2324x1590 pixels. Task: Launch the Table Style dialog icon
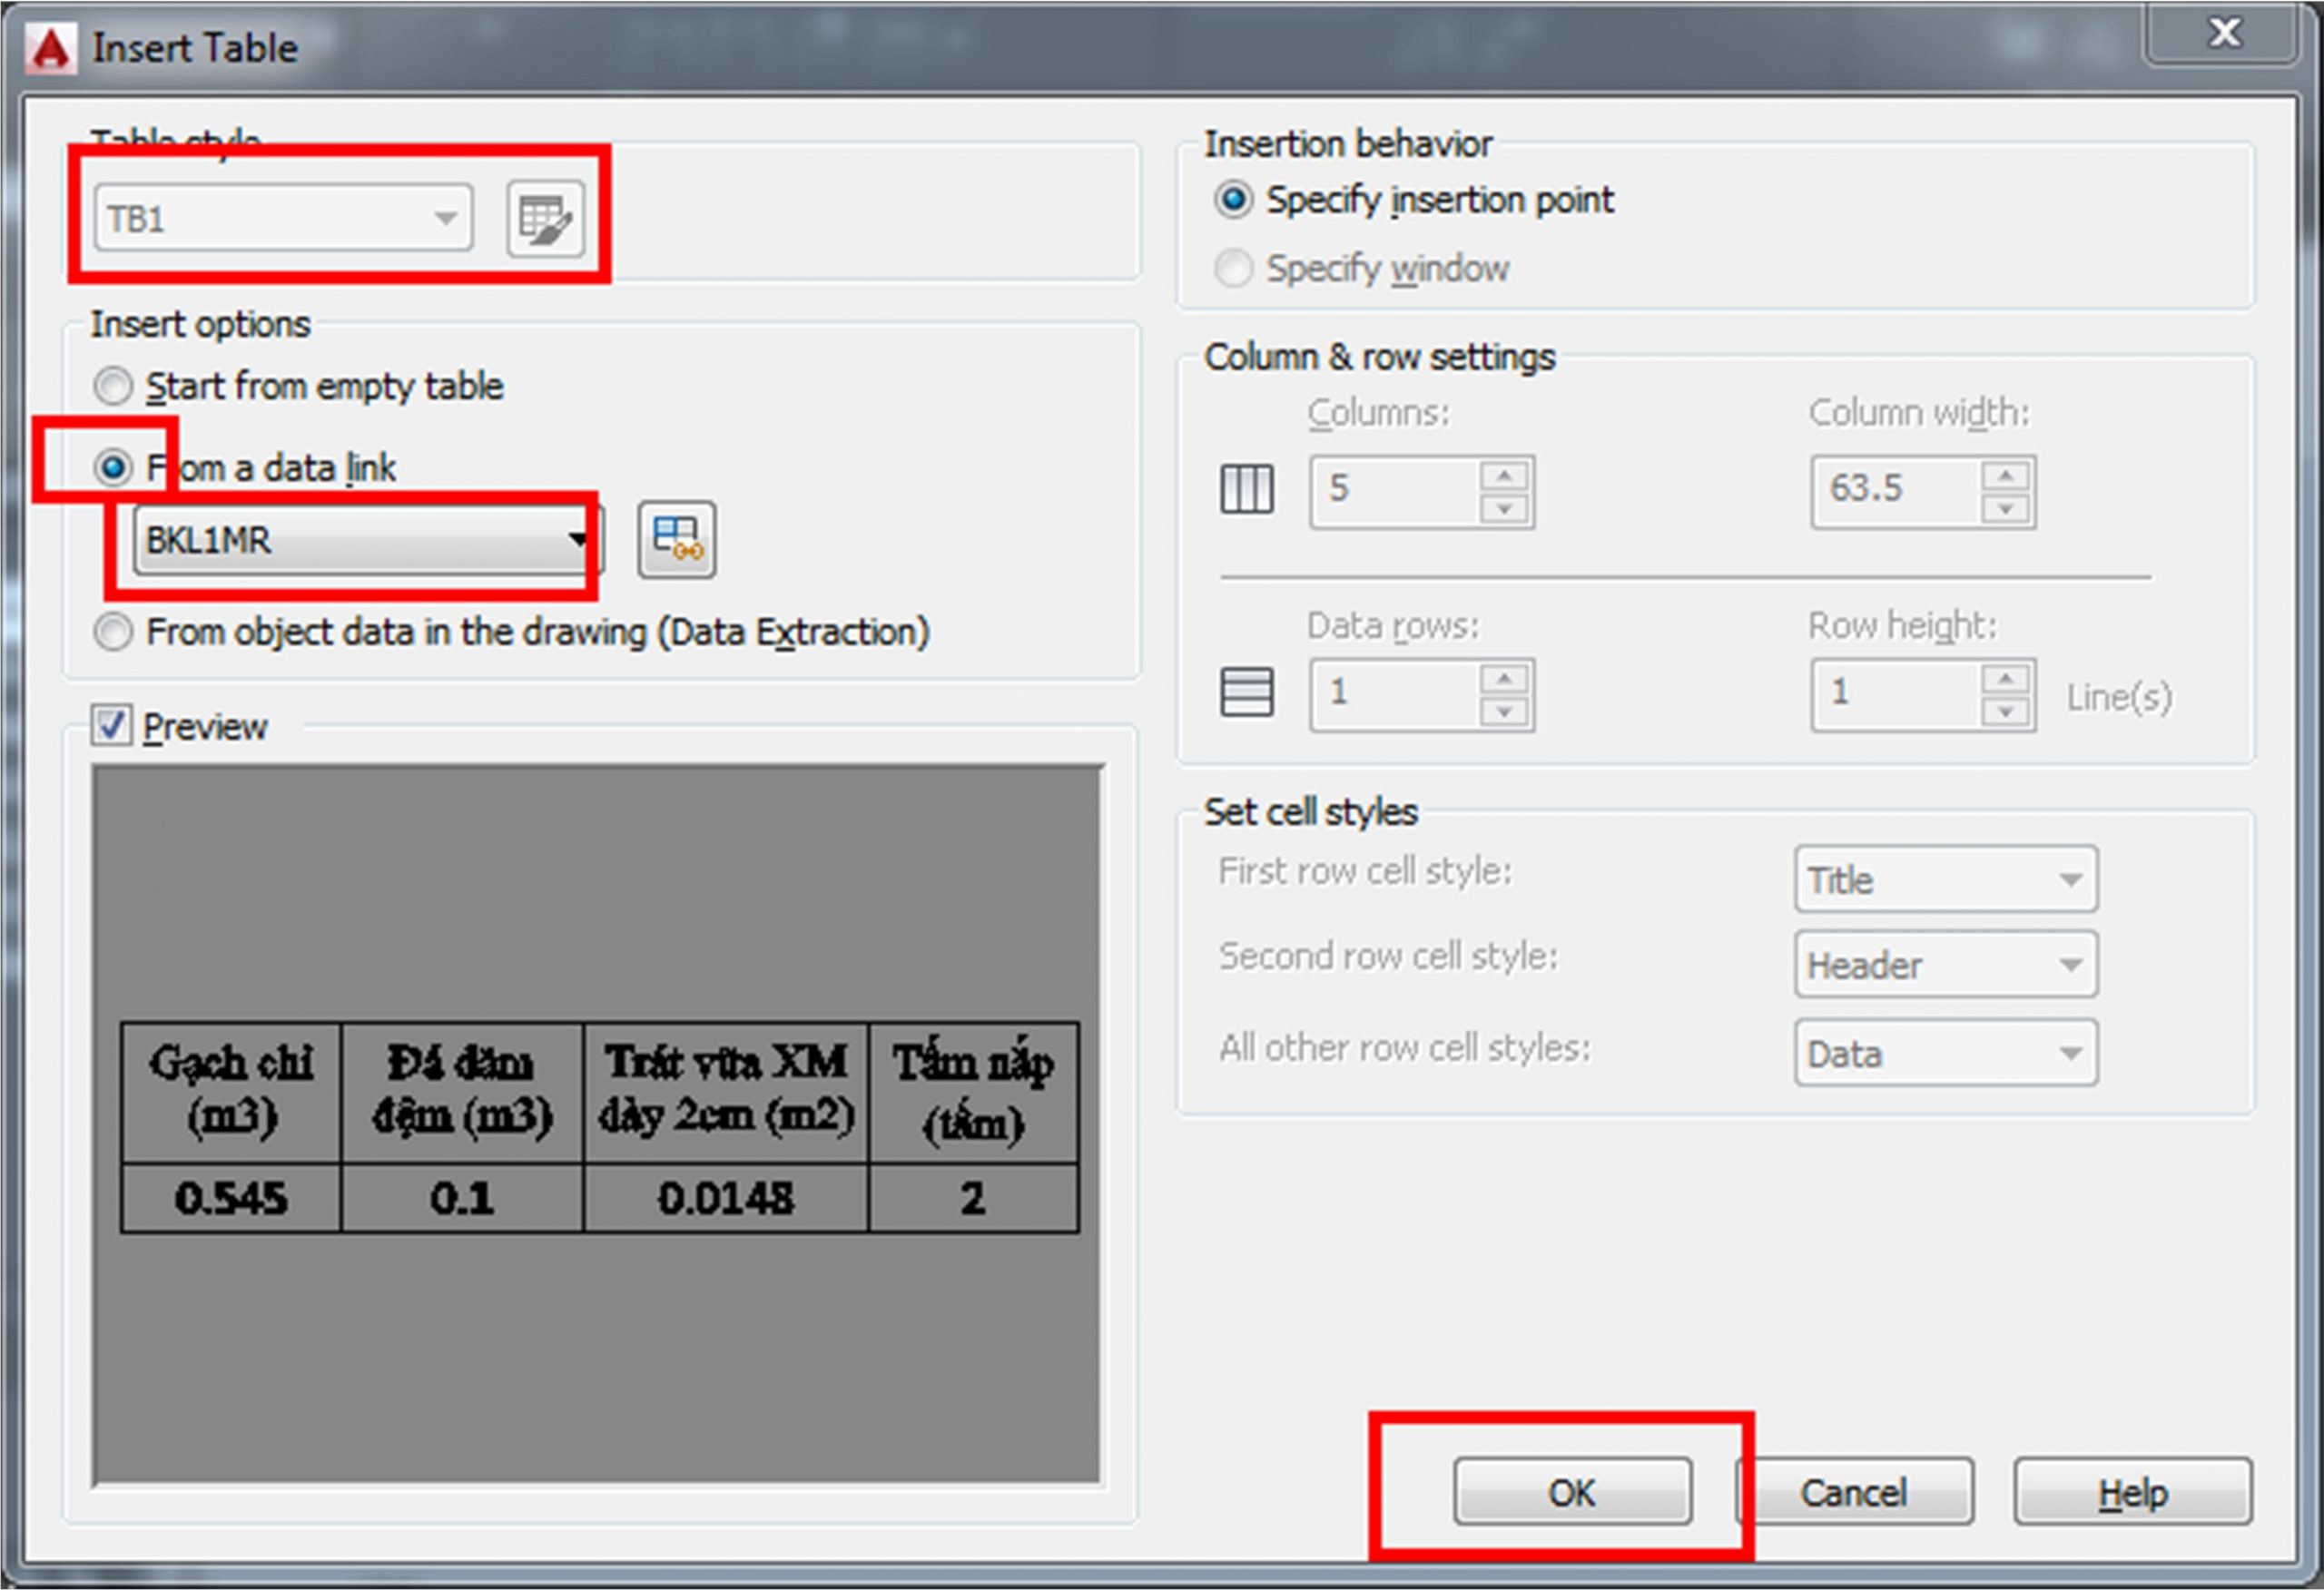point(545,219)
